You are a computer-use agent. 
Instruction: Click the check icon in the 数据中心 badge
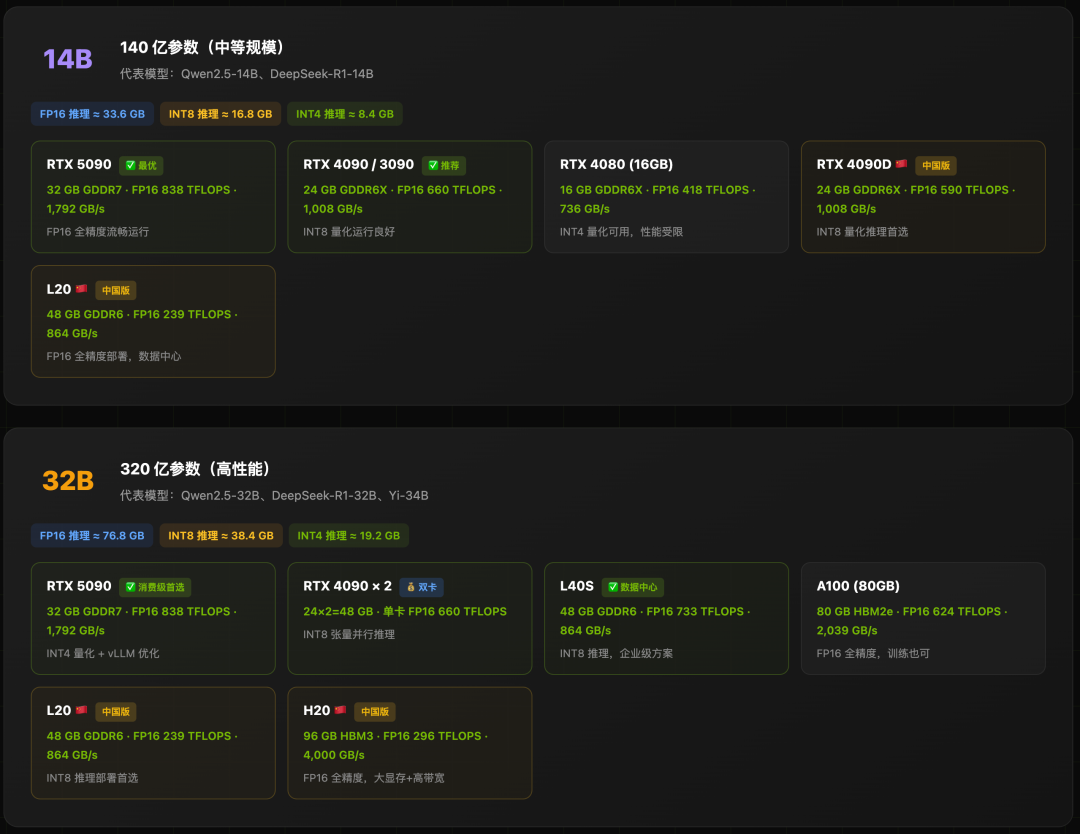coord(613,587)
